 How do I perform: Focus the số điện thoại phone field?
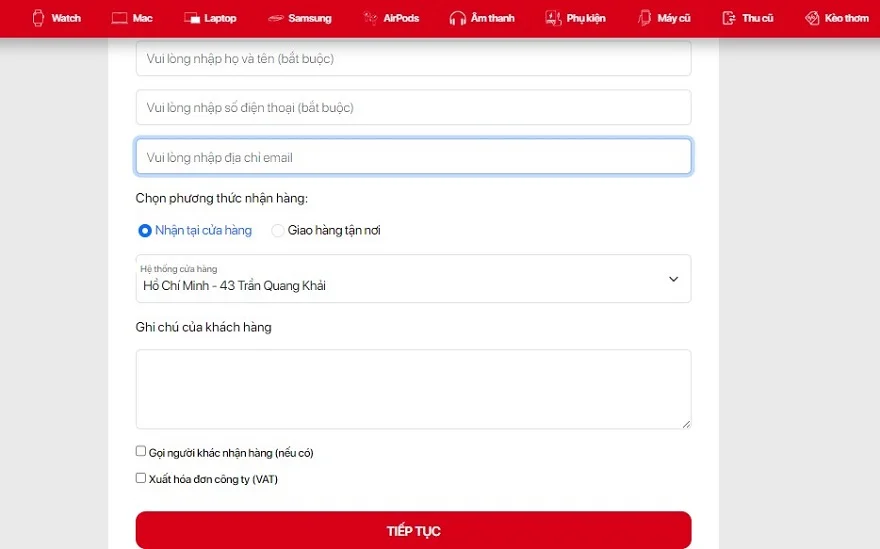(x=414, y=107)
